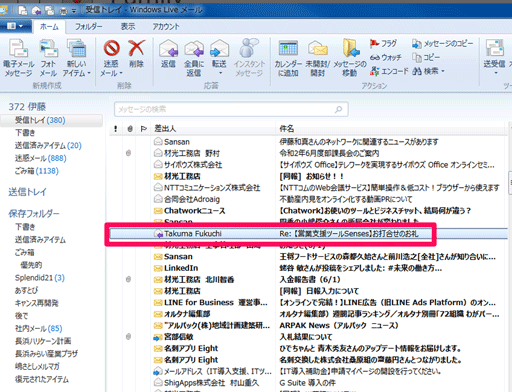Open the NTTコミュニケーションズ message

tap(307, 188)
